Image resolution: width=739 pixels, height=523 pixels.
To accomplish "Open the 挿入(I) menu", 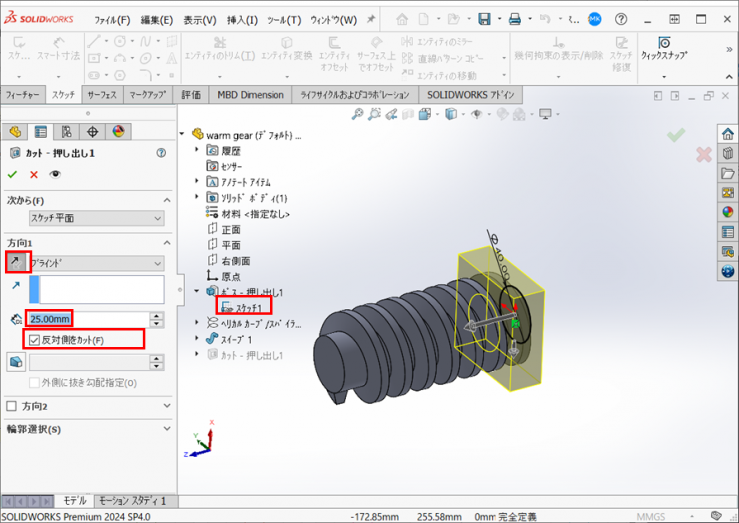I will [x=241, y=20].
